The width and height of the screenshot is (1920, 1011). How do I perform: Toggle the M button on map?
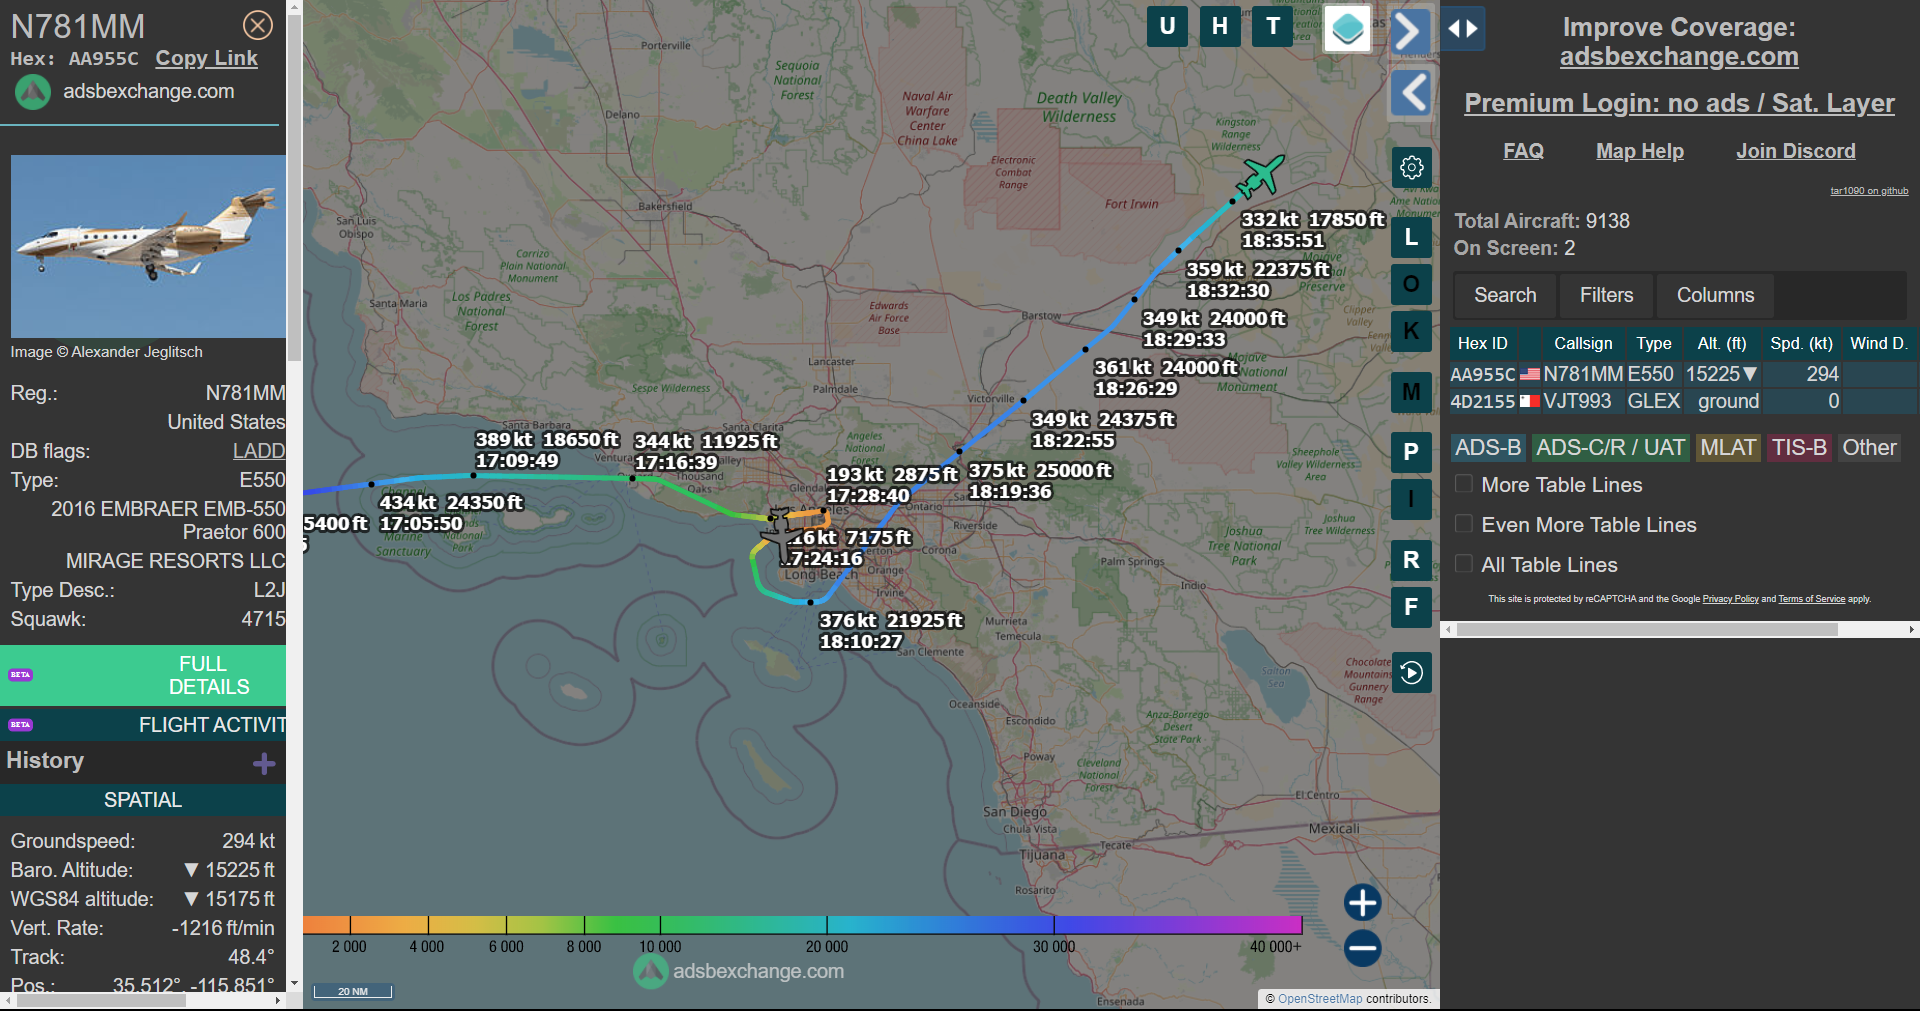pyautogui.click(x=1411, y=392)
